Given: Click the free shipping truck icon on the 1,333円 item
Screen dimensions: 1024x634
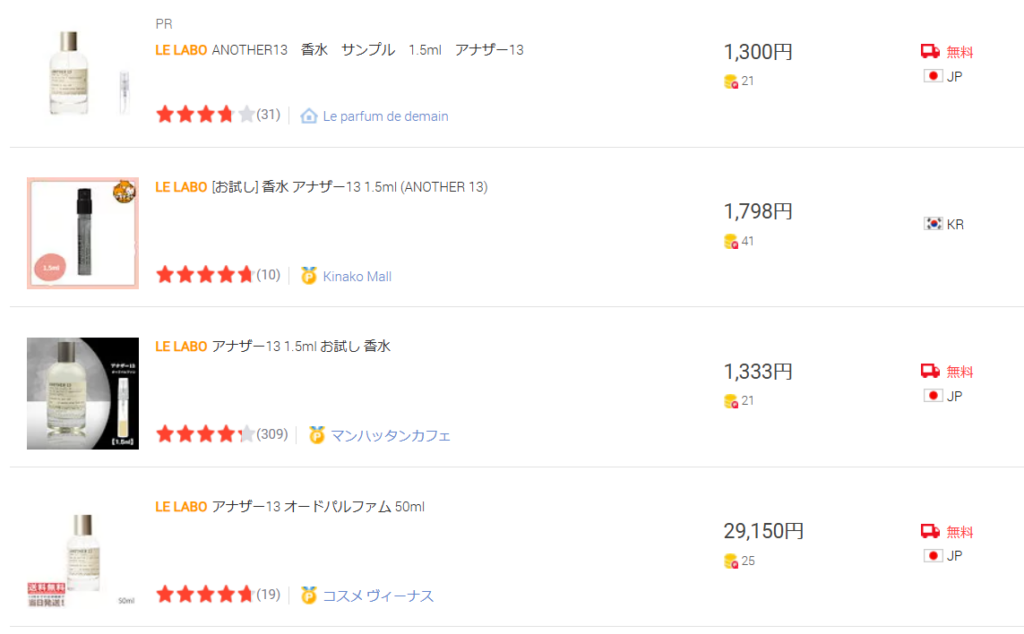Looking at the screenshot, I should point(930,371).
